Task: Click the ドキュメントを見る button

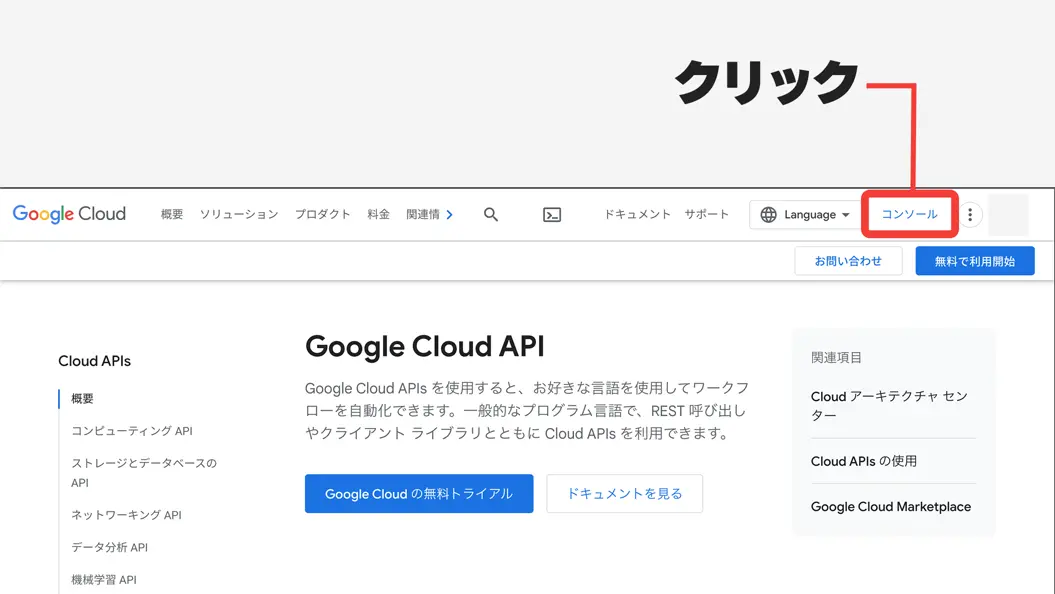Action: [x=624, y=494]
